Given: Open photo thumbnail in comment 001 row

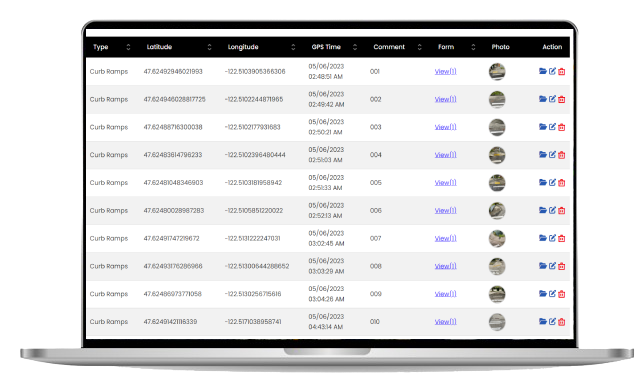Looking at the screenshot, I should pyautogui.click(x=497, y=71).
